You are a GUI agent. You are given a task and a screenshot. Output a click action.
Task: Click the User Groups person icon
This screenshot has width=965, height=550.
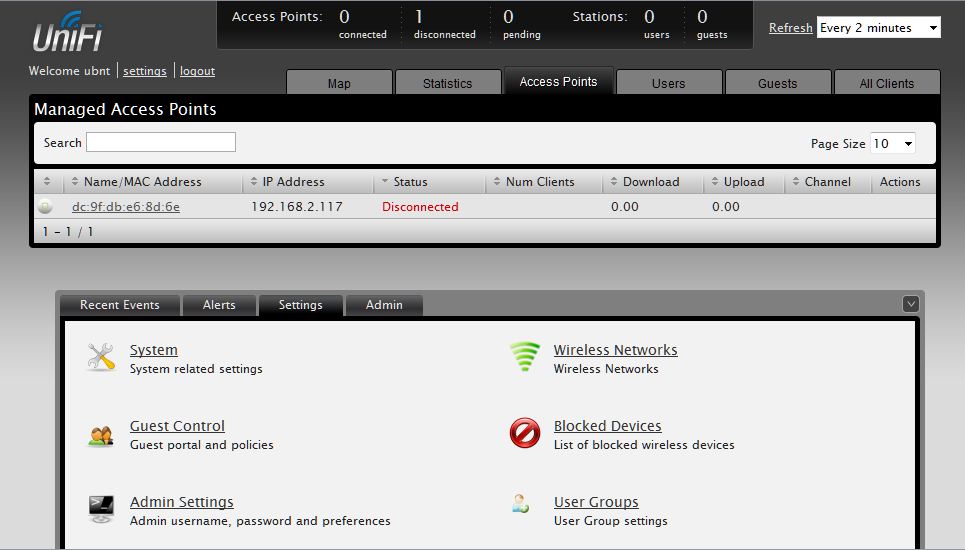(x=521, y=504)
